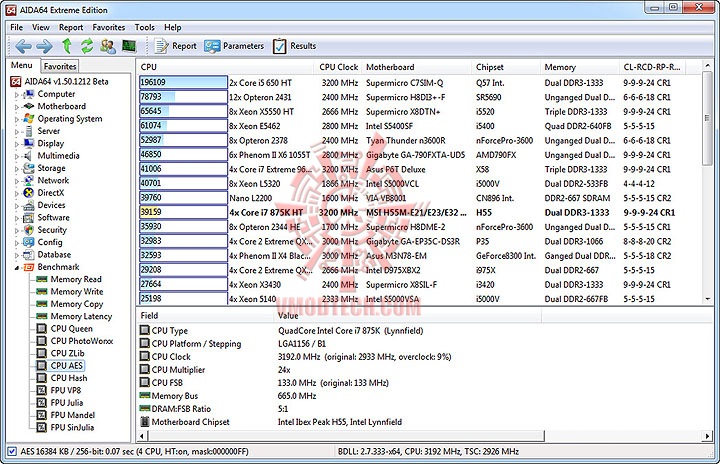The image size is (720, 464).
Task: Select FPU SinJulia benchmark
Action: 72,428
